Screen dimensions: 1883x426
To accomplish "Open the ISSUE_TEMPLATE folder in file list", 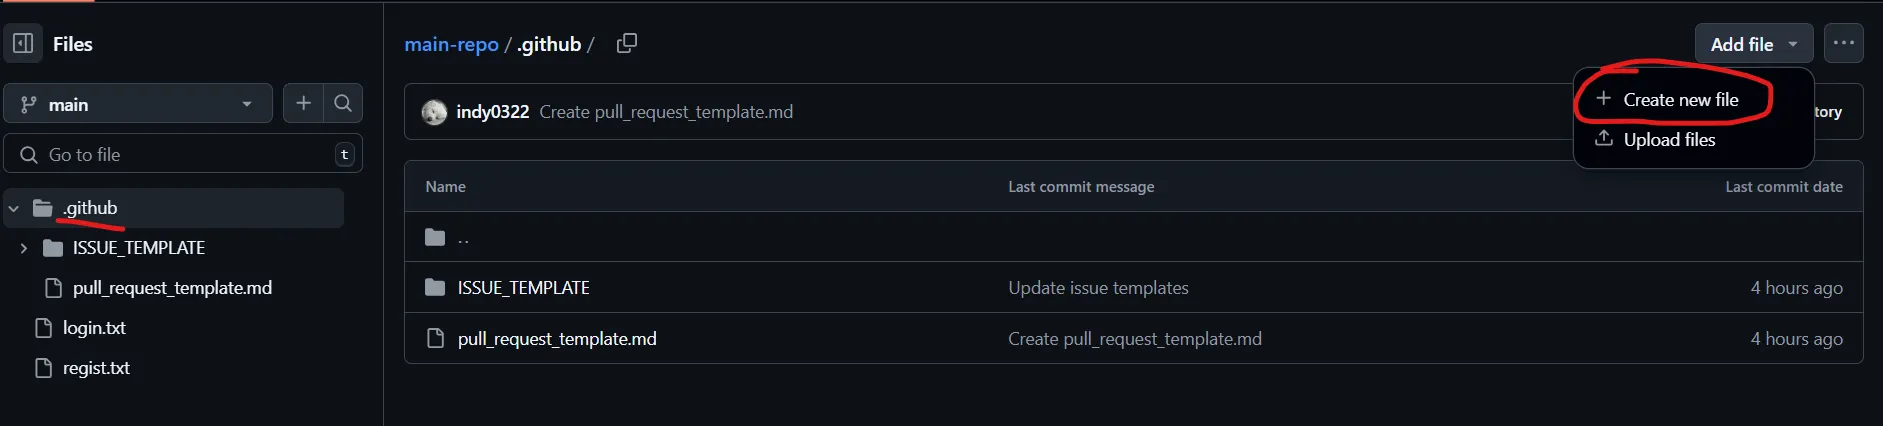I will click(523, 288).
